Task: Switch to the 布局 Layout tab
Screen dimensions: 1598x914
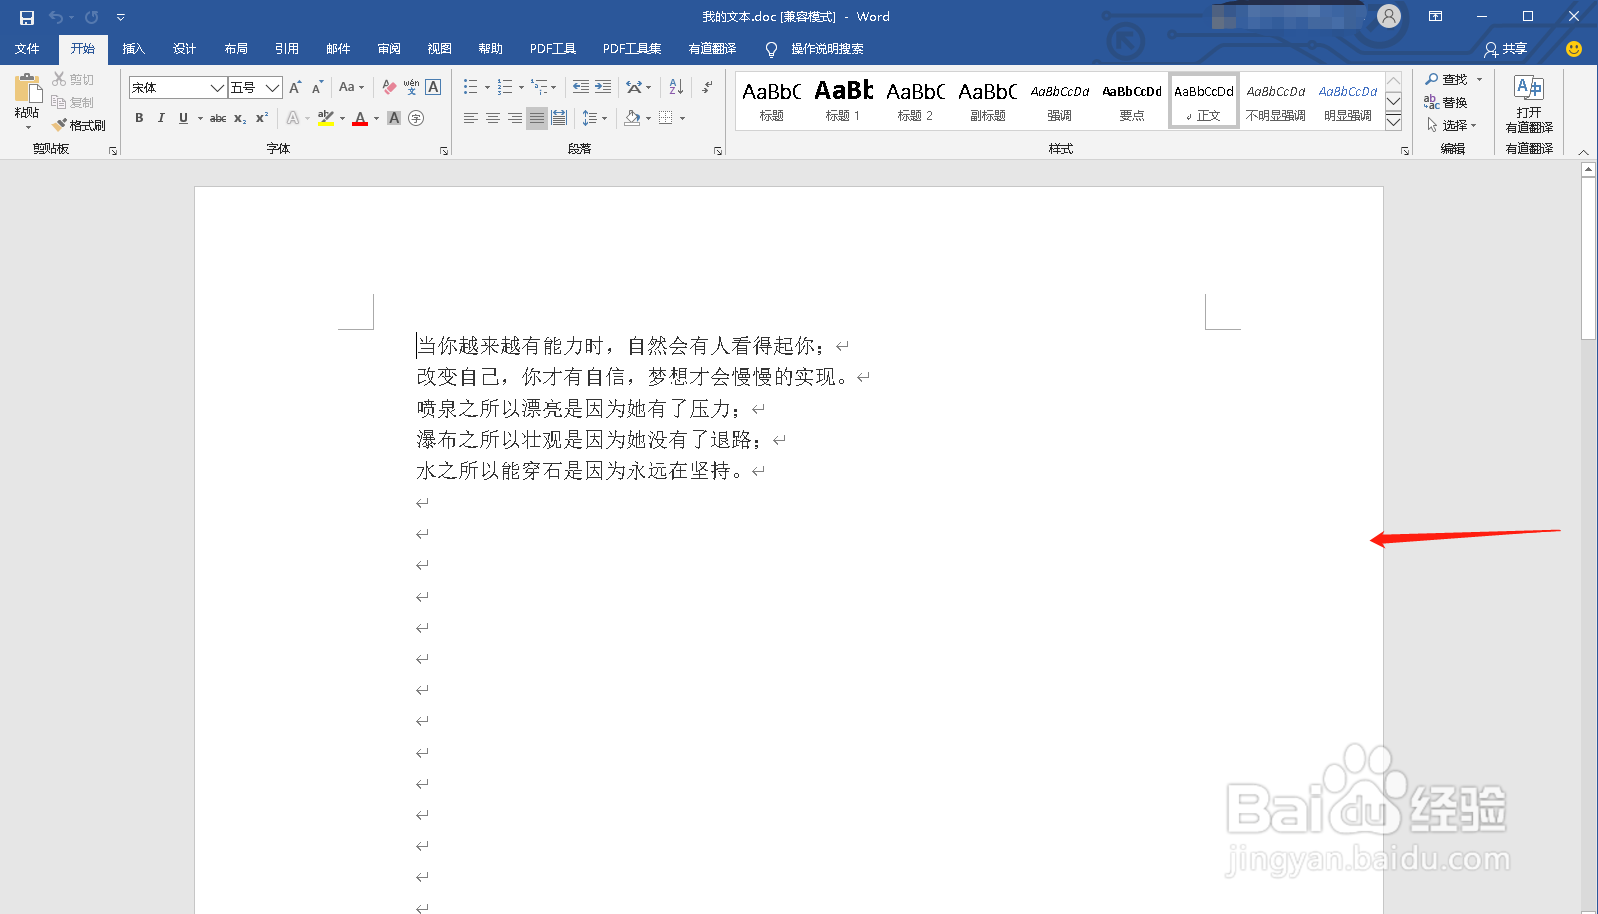Action: (236, 49)
